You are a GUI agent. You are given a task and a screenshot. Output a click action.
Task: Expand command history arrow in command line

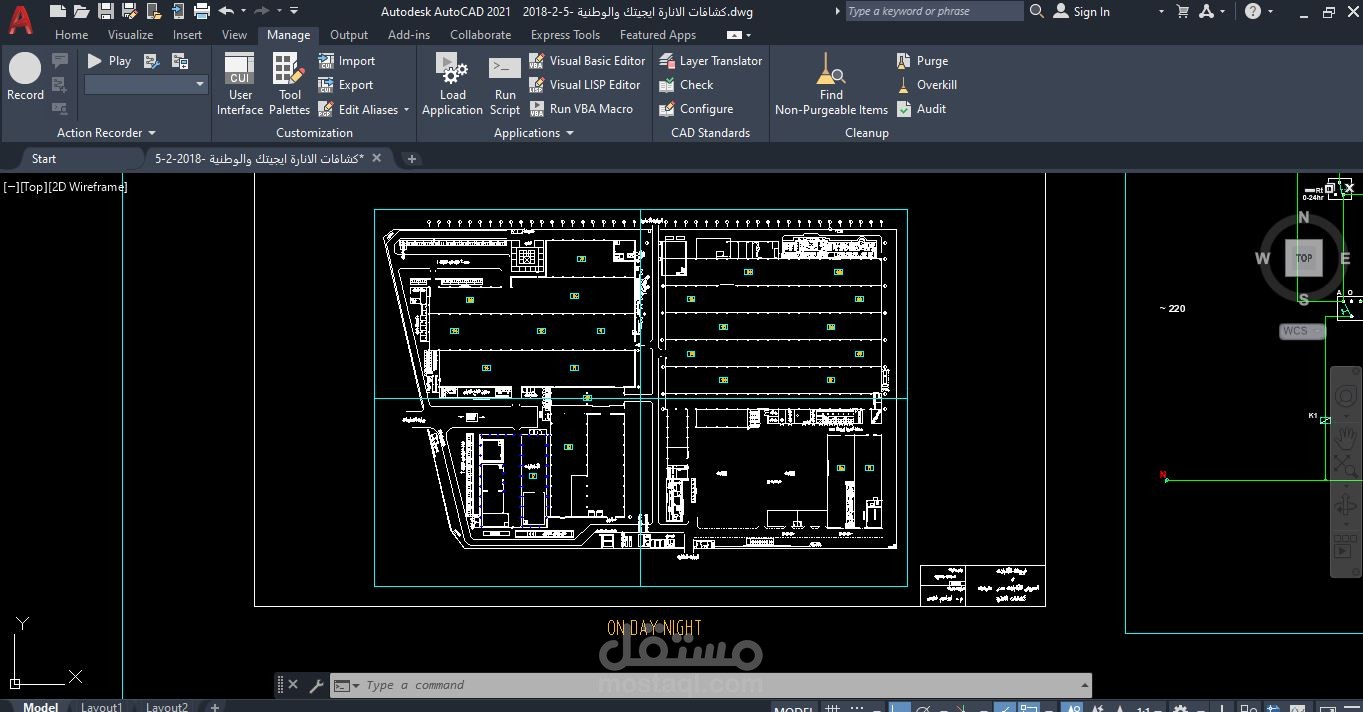coord(1084,685)
